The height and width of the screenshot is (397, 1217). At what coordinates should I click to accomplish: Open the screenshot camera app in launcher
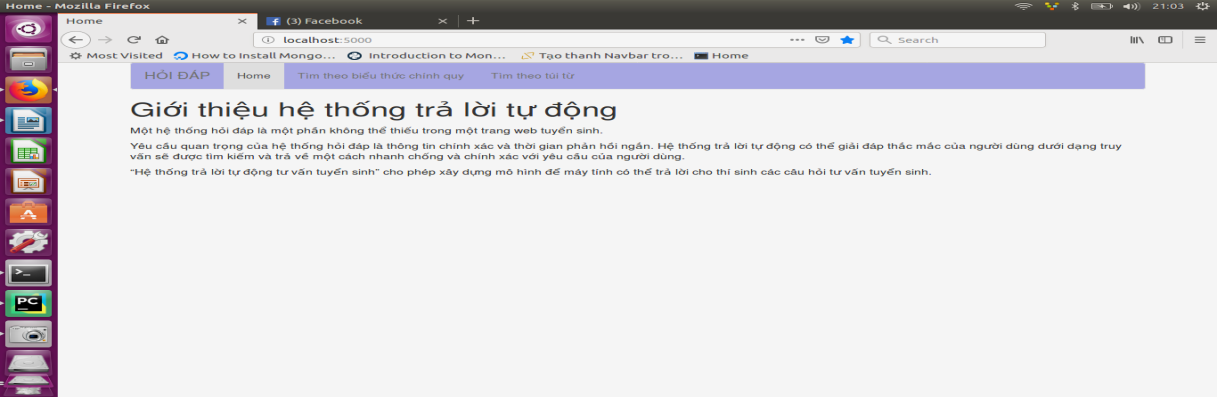28,335
